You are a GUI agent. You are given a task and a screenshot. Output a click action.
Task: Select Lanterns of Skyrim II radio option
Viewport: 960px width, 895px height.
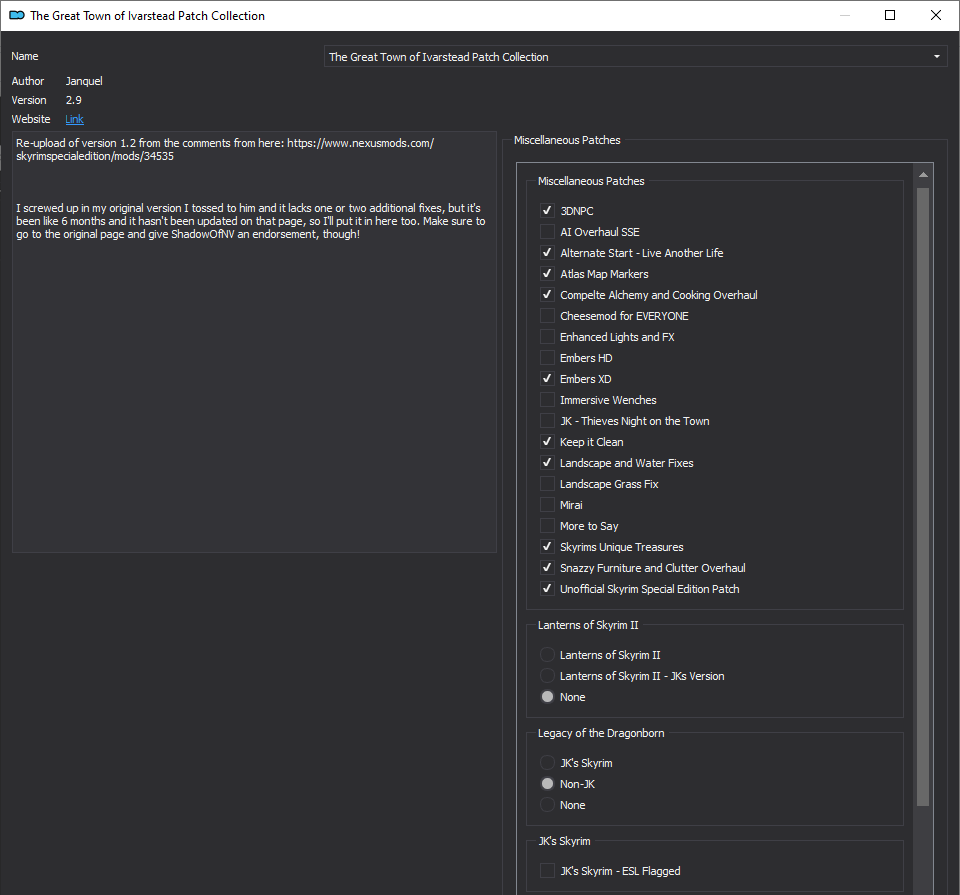[x=547, y=654]
